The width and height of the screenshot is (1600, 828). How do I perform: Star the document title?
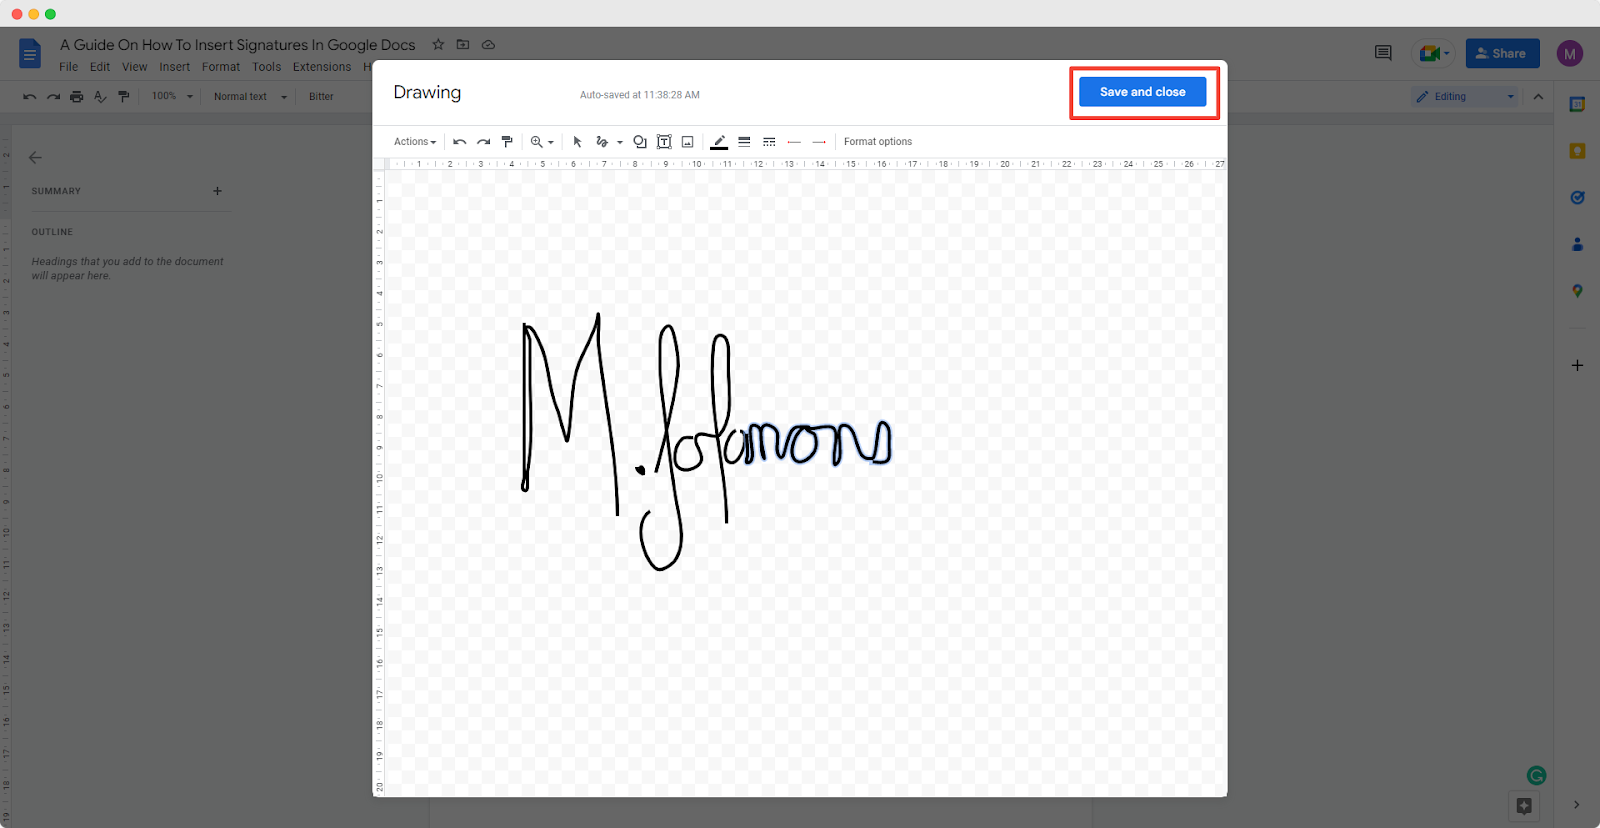point(438,45)
